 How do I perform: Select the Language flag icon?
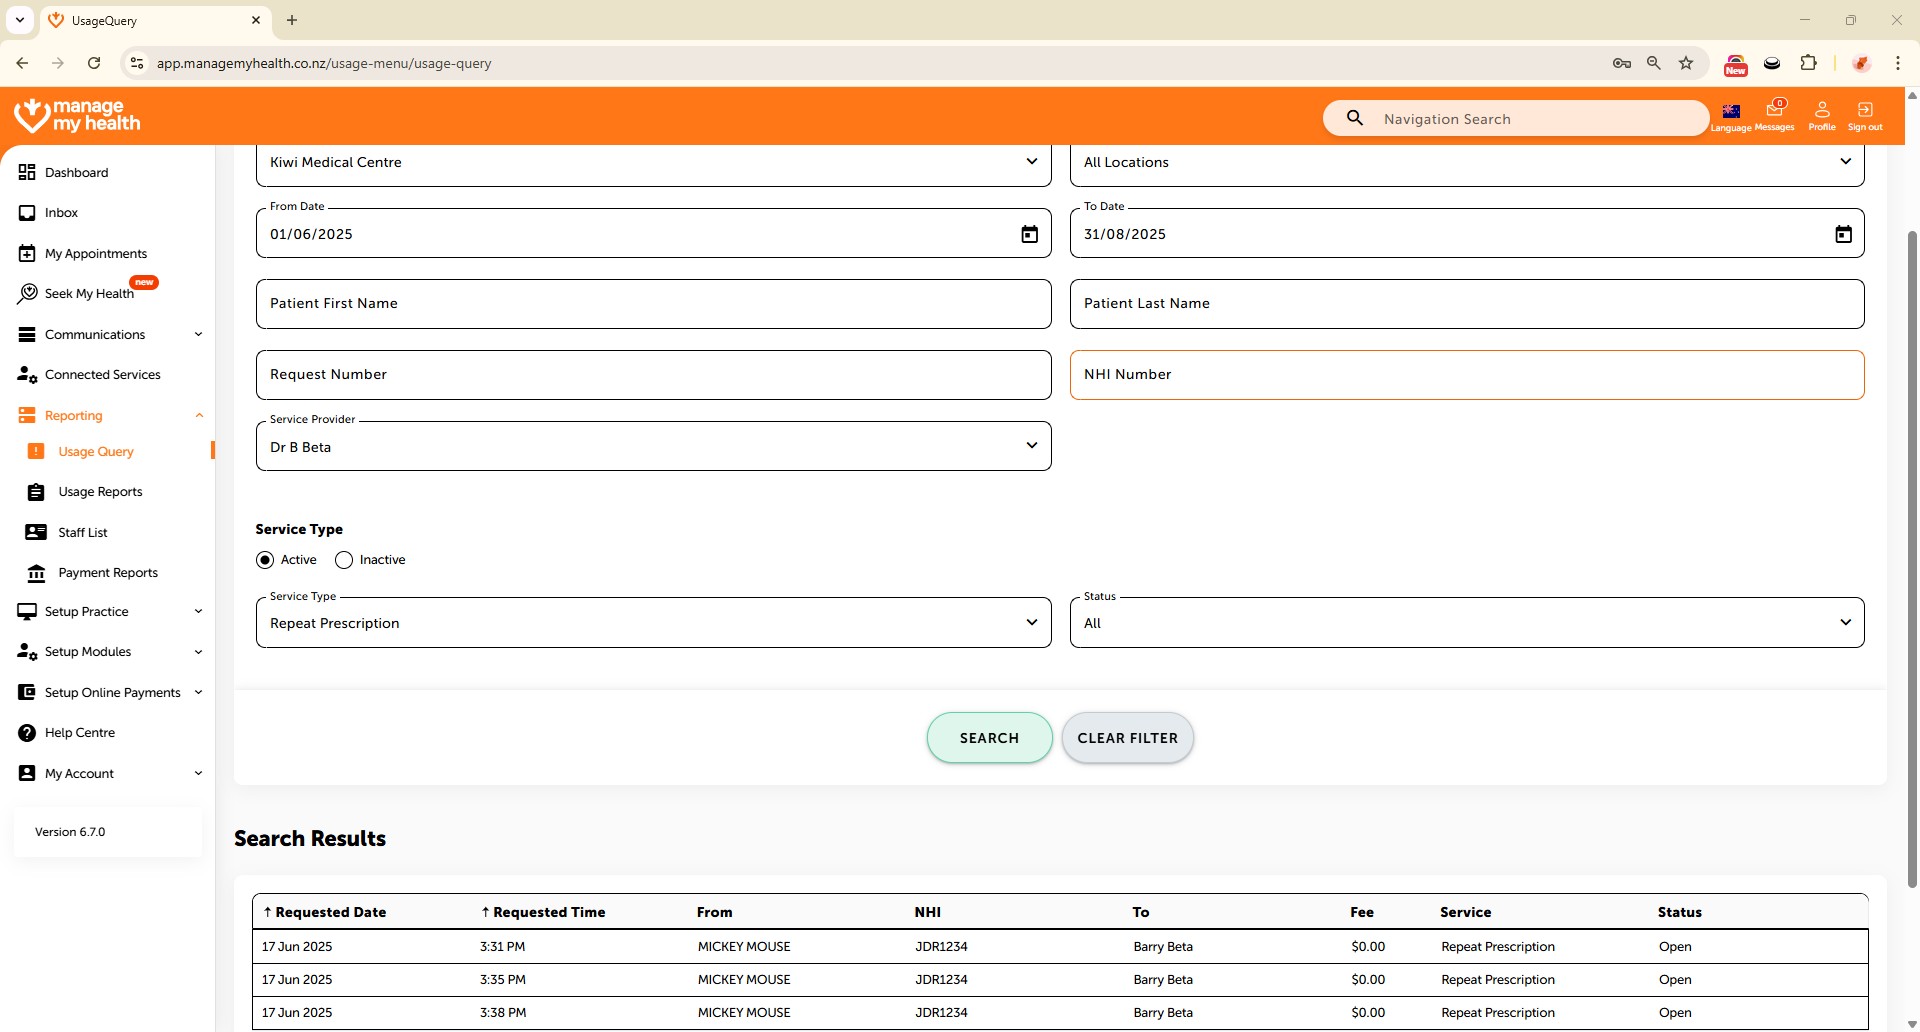(x=1731, y=113)
